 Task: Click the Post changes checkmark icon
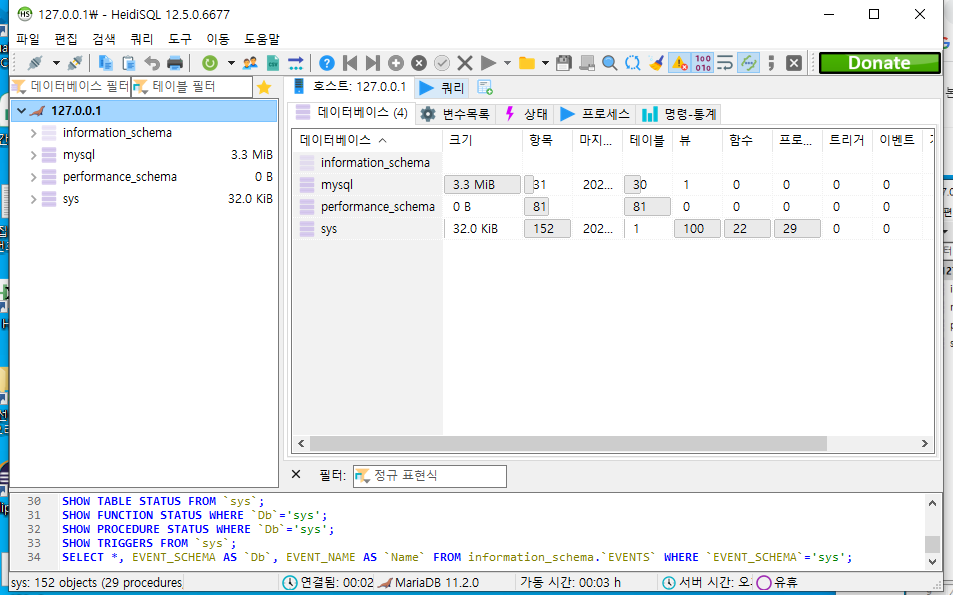point(442,63)
